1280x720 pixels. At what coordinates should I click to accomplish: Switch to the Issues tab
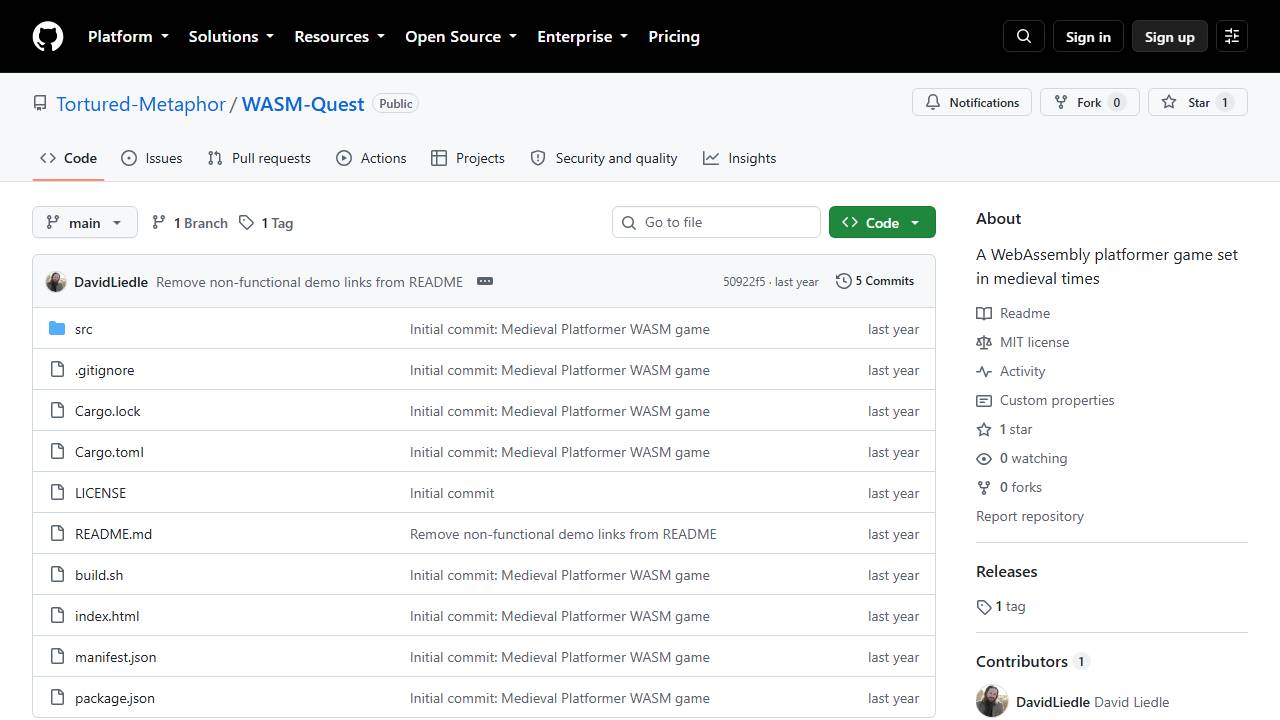pos(152,158)
